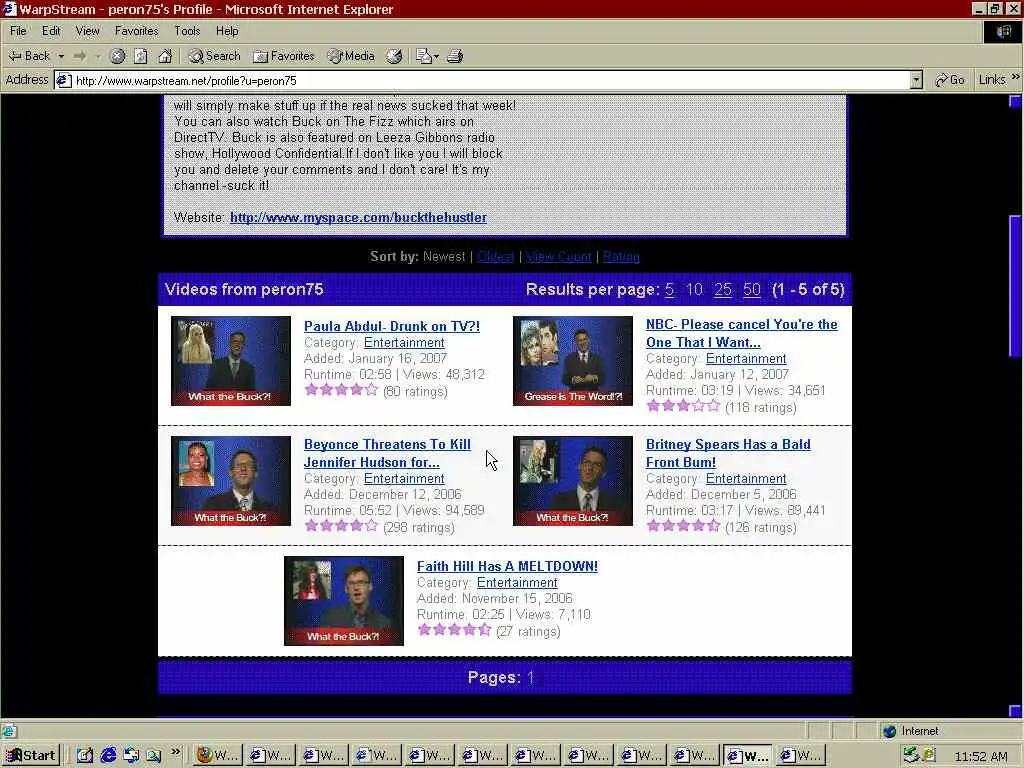This screenshot has width=1024, height=768.
Task: Set results per page to 5
Action: (x=669, y=289)
